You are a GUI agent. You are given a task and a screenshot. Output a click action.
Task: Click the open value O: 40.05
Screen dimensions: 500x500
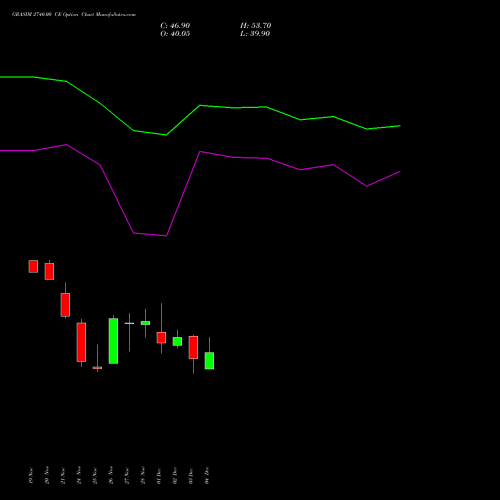[175, 34]
